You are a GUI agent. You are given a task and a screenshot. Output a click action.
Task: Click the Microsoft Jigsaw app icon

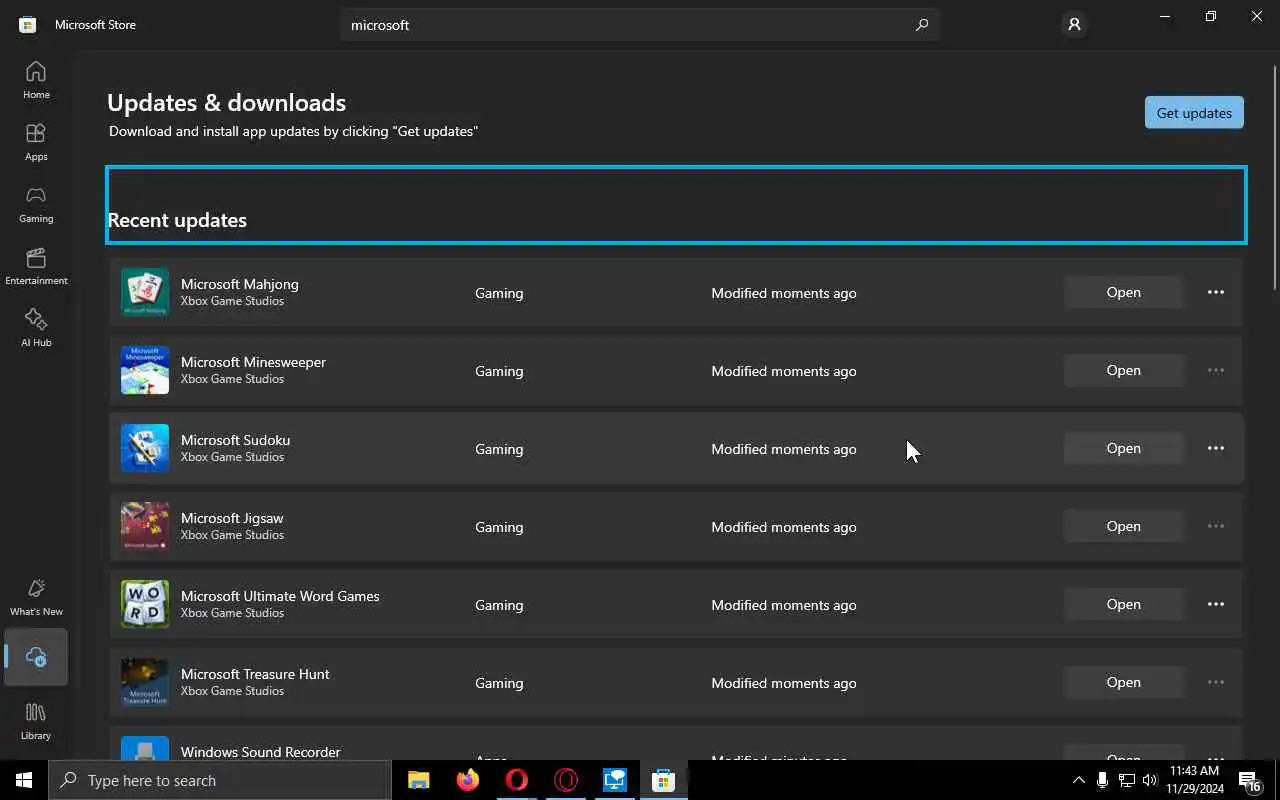coord(145,526)
